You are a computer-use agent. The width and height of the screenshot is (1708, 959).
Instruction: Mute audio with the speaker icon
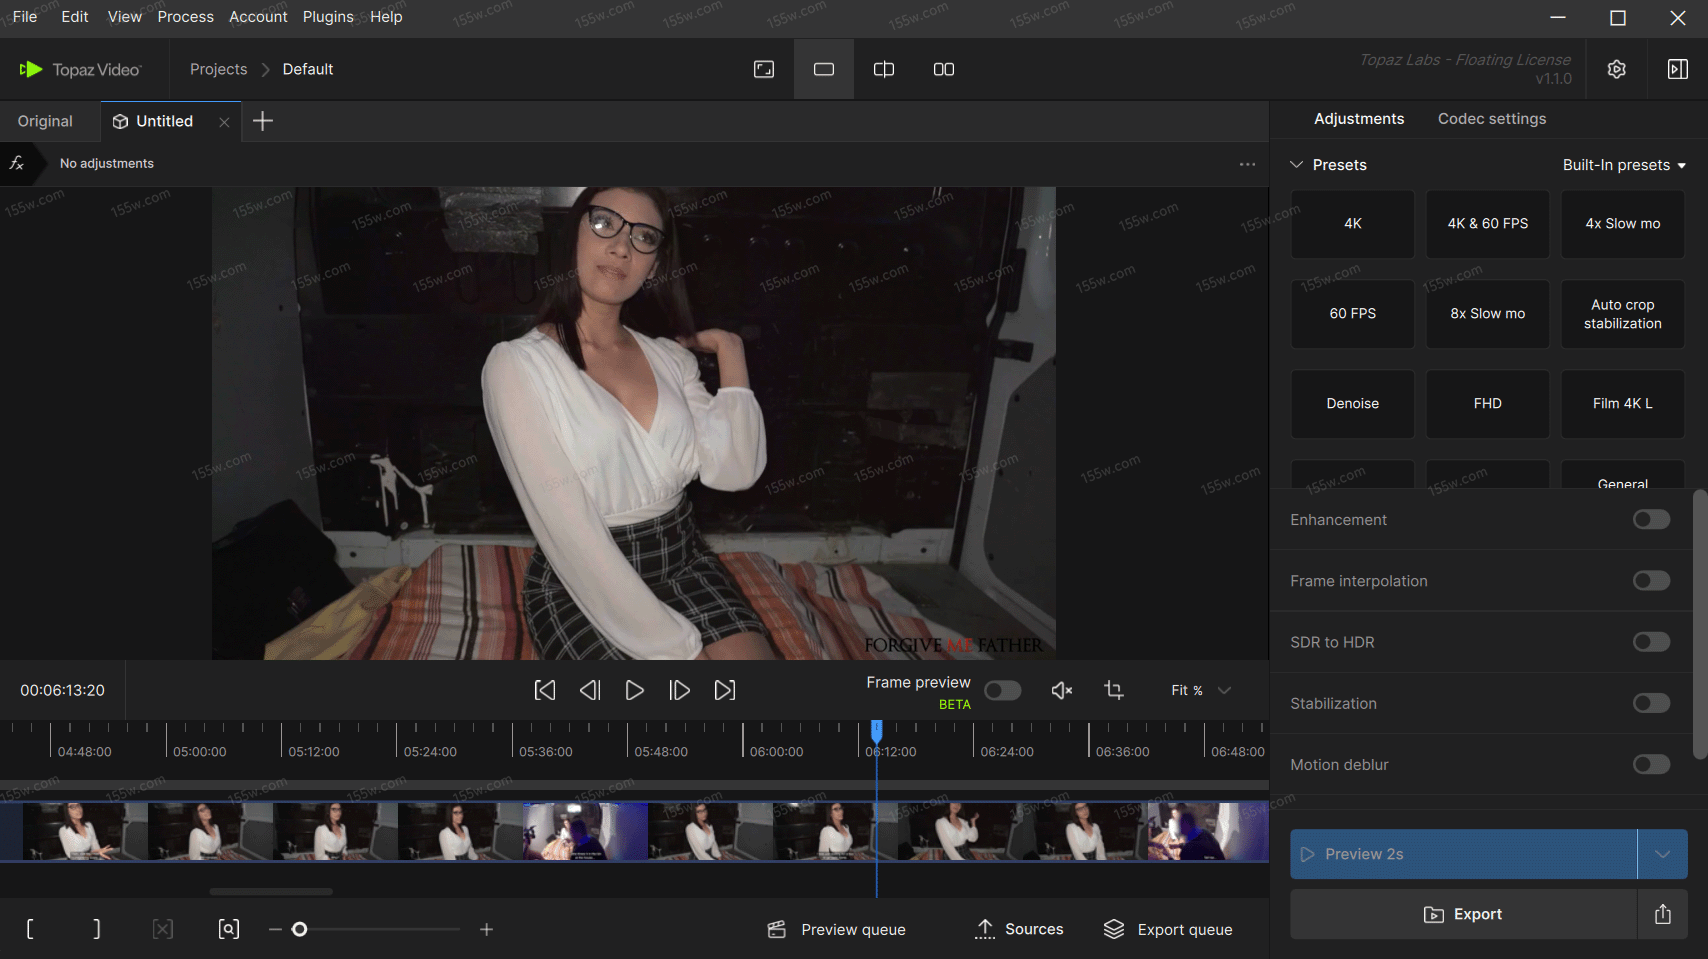click(x=1061, y=690)
